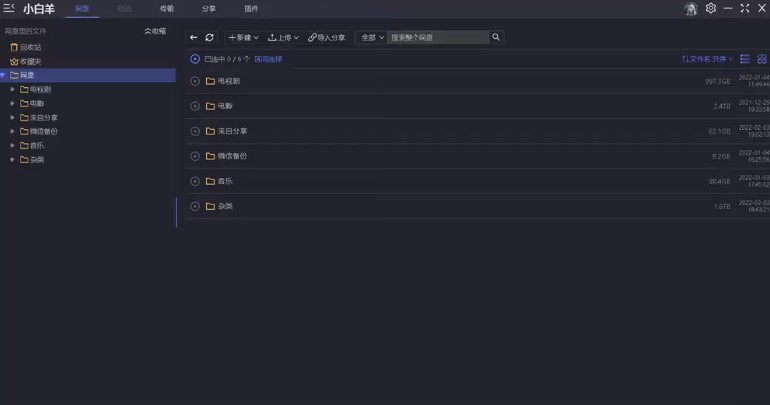The image size is (770, 405).
Task: Click 来自分享 folder icon in file list
Action: point(210,131)
